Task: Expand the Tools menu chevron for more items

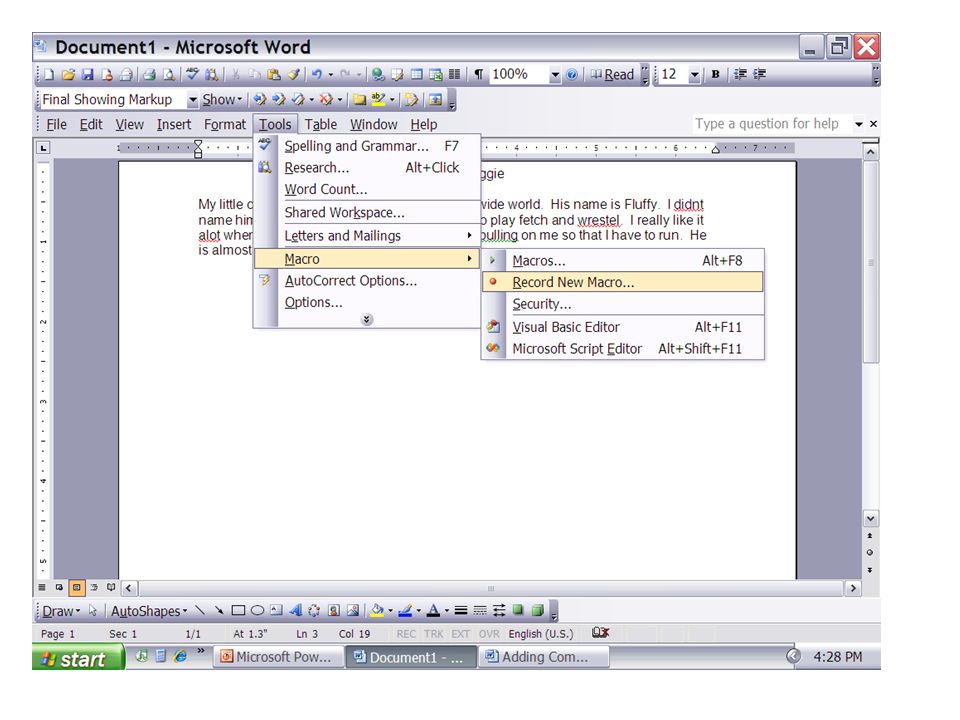Action: (x=367, y=320)
